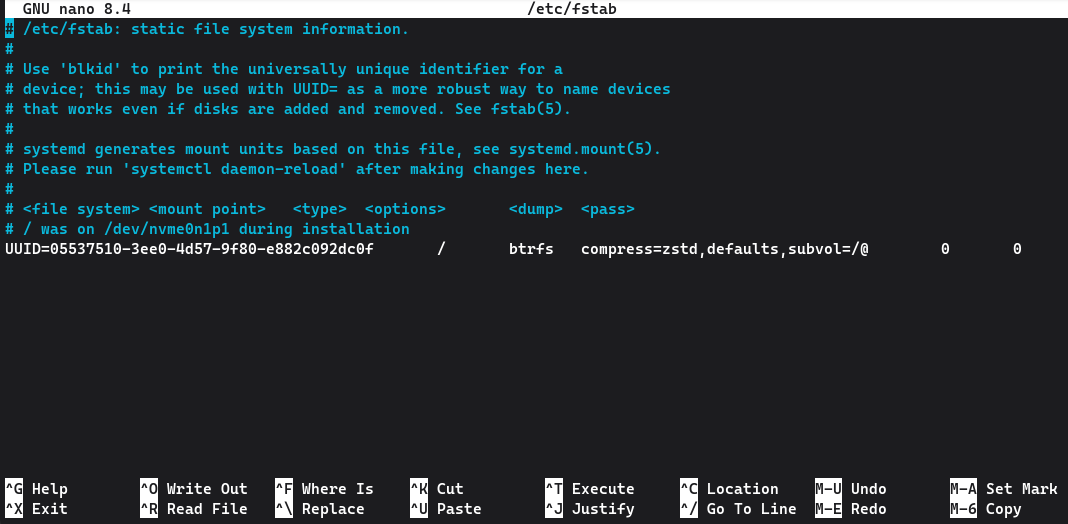The image size is (1068, 524).
Task: Select the ^O Write Out shortcut
Action: tap(194, 489)
